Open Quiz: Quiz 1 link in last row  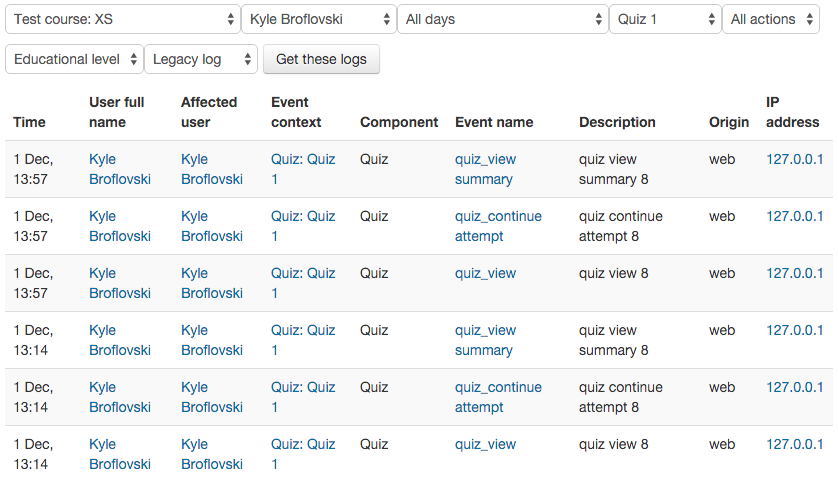(303, 455)
